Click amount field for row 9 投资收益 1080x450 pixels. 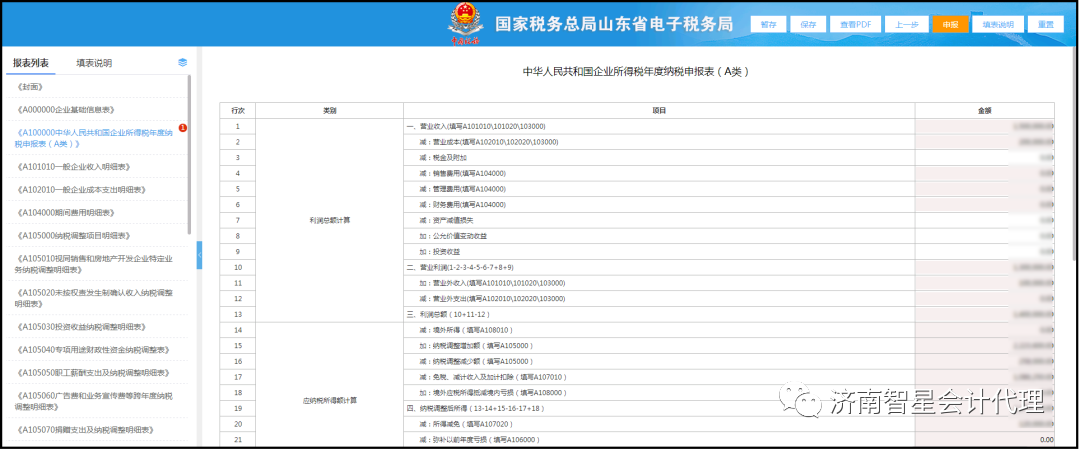[x=984, y=252]
